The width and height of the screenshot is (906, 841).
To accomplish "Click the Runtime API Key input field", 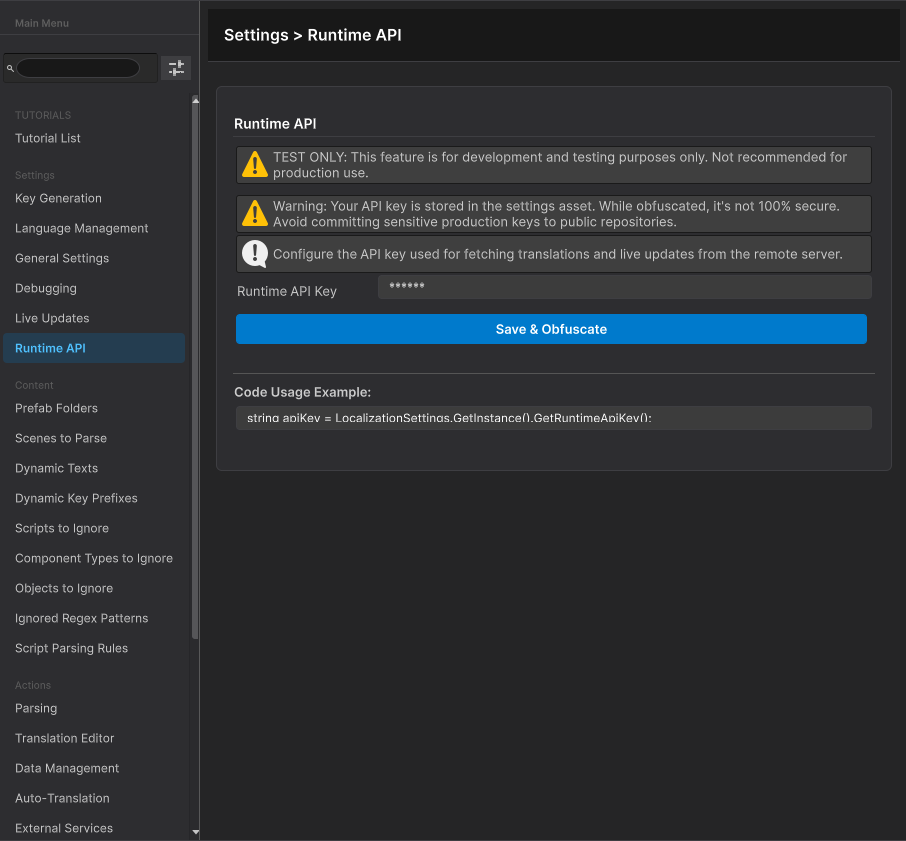I will tap(624, 287).
